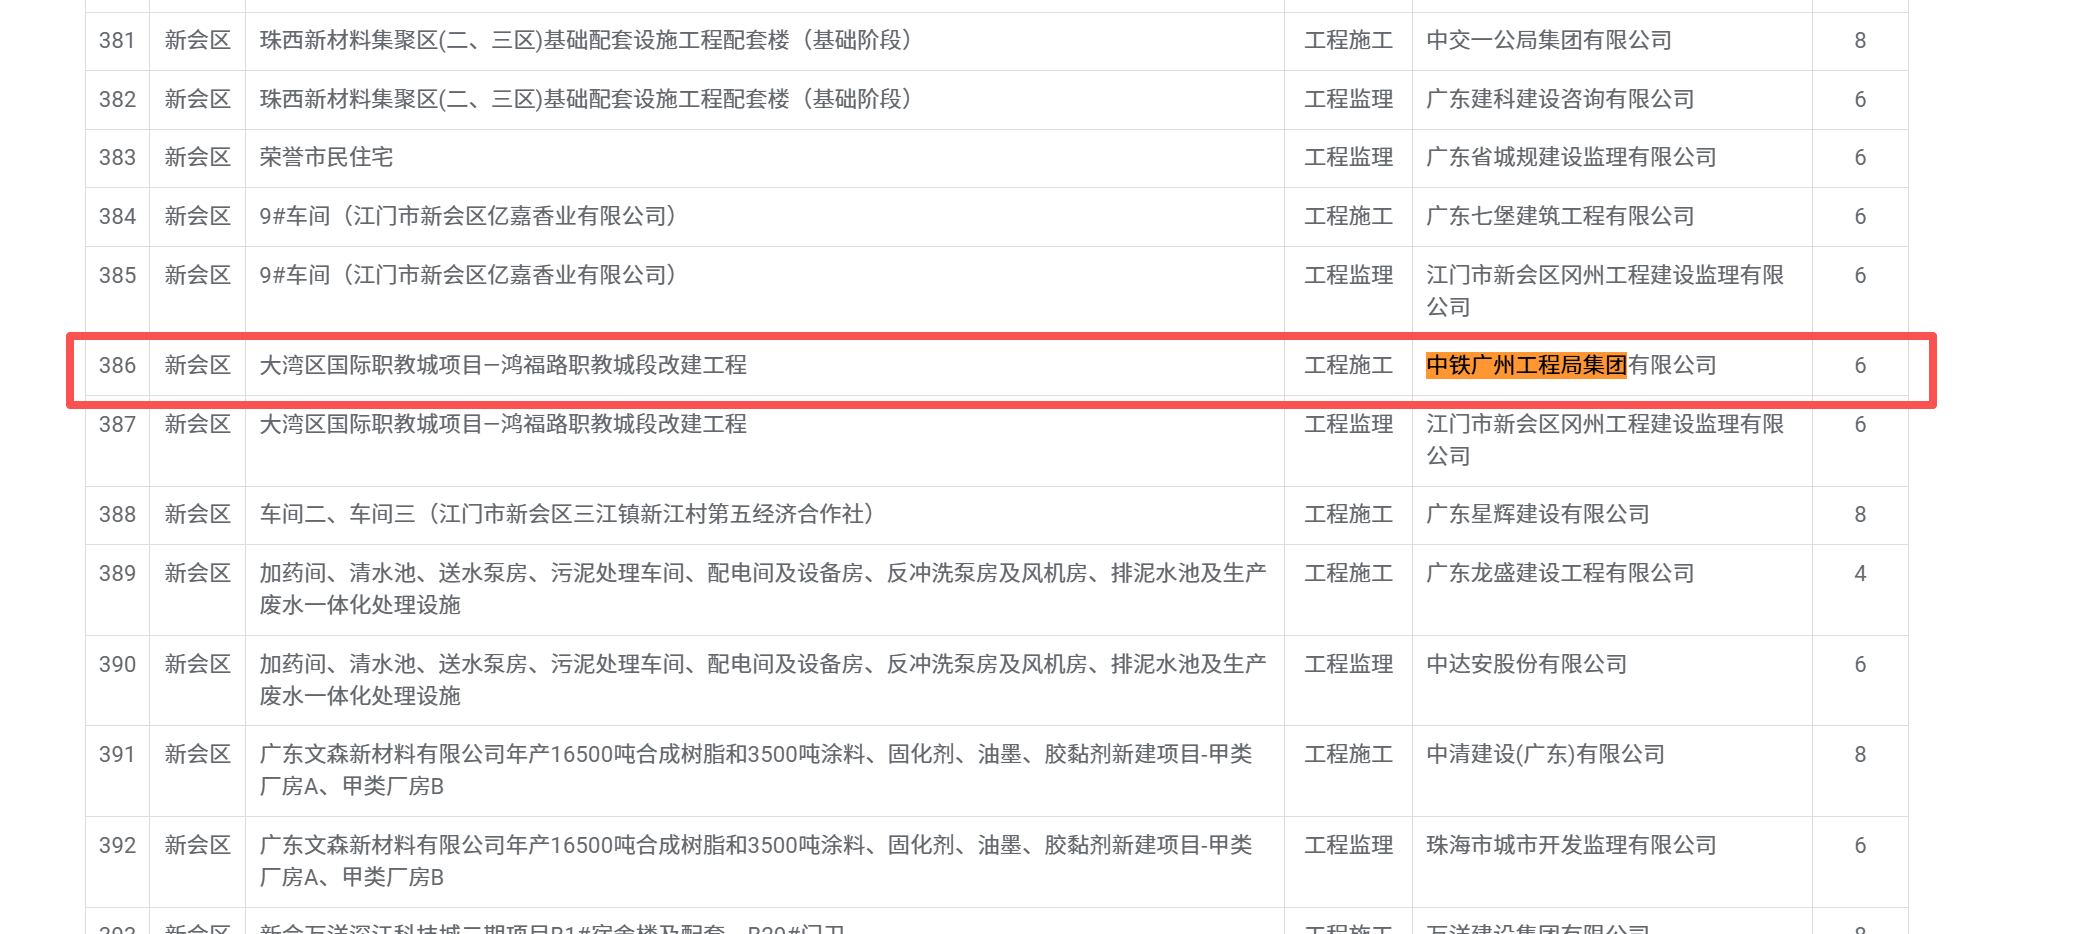Image resolution: width=2094 pixels, height=934 pixels.
Task: Click row number 391
Action: pyautogui.click(x=117, y=755)
